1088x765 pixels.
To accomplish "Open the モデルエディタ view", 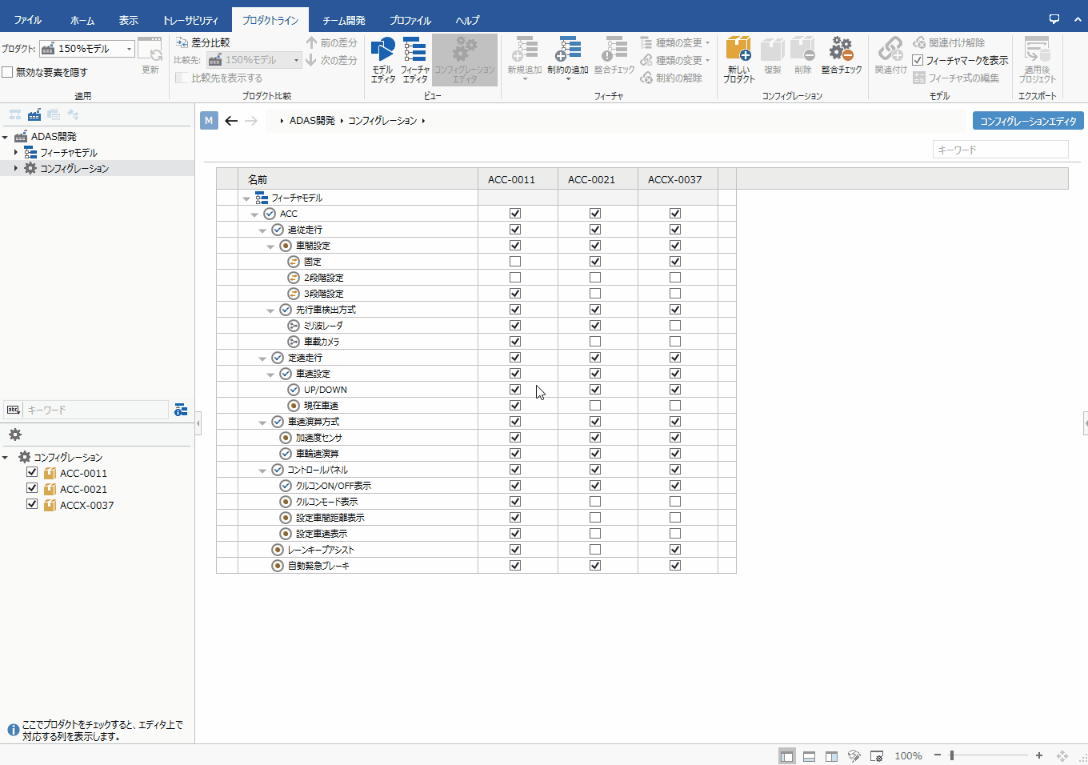I will point(382,59).
